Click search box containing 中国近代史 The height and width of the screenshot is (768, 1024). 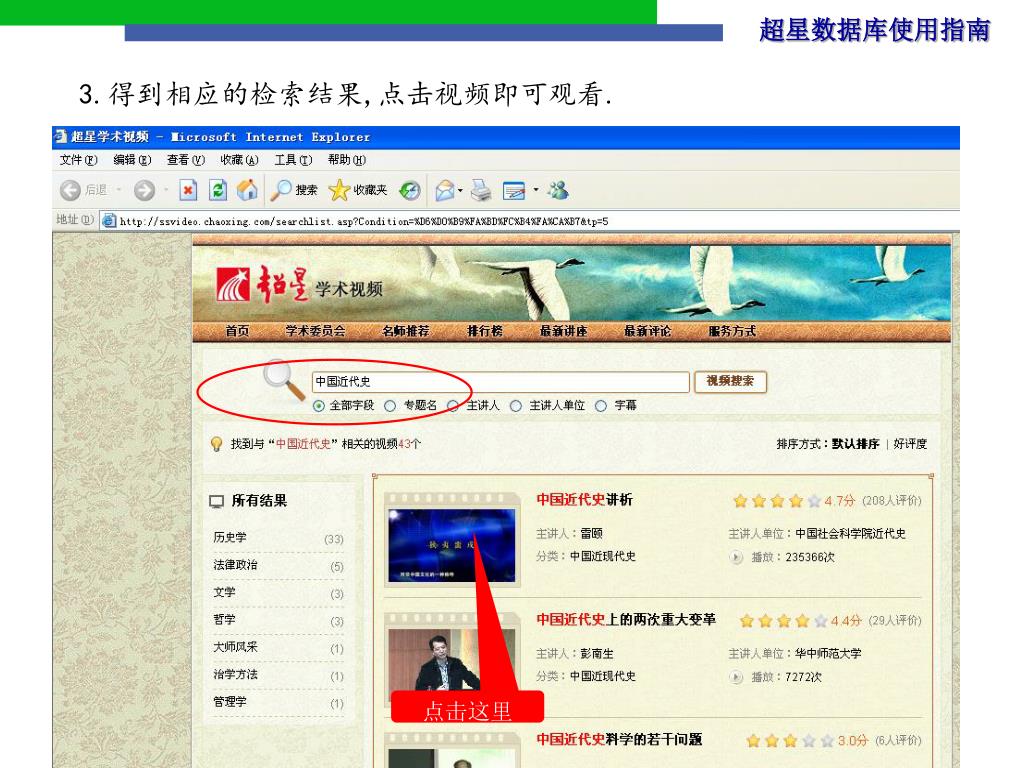(500, 381)
